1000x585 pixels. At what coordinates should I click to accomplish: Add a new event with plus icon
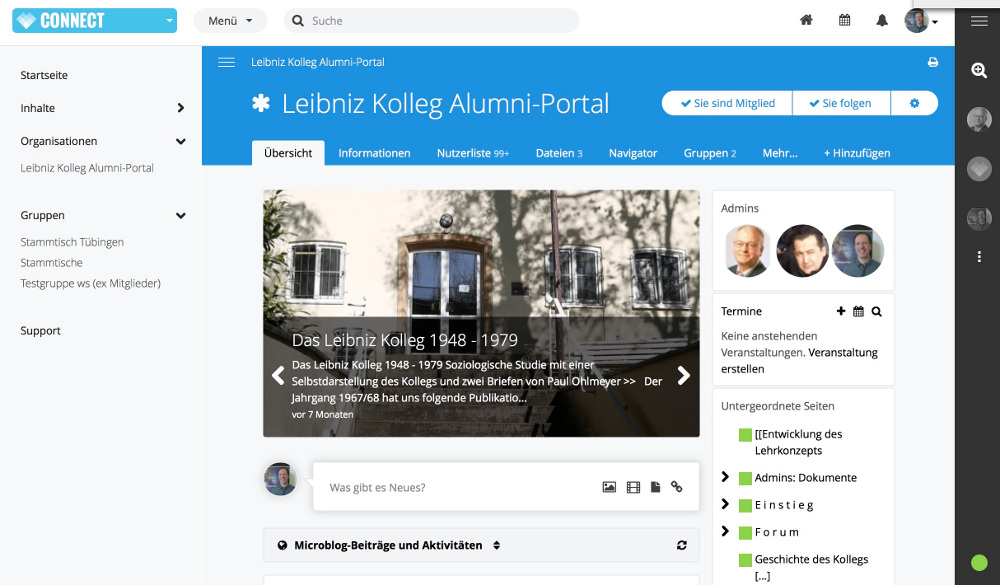[x=841, y=311]
